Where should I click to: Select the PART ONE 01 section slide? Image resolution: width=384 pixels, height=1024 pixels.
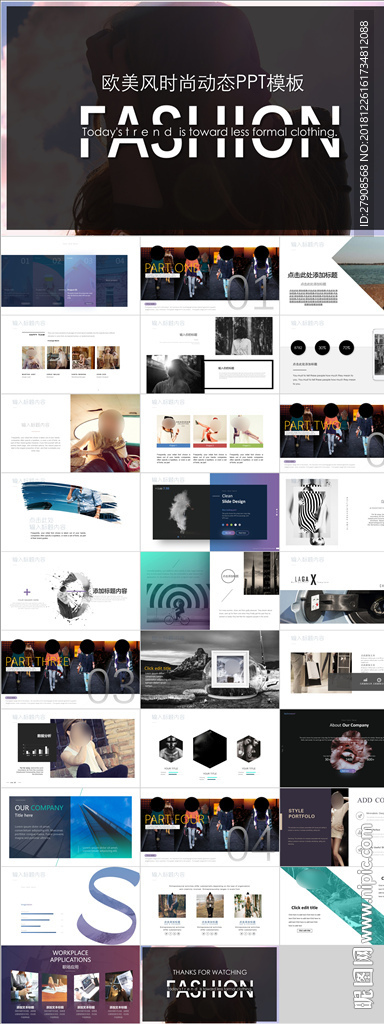tap(210, 275)
